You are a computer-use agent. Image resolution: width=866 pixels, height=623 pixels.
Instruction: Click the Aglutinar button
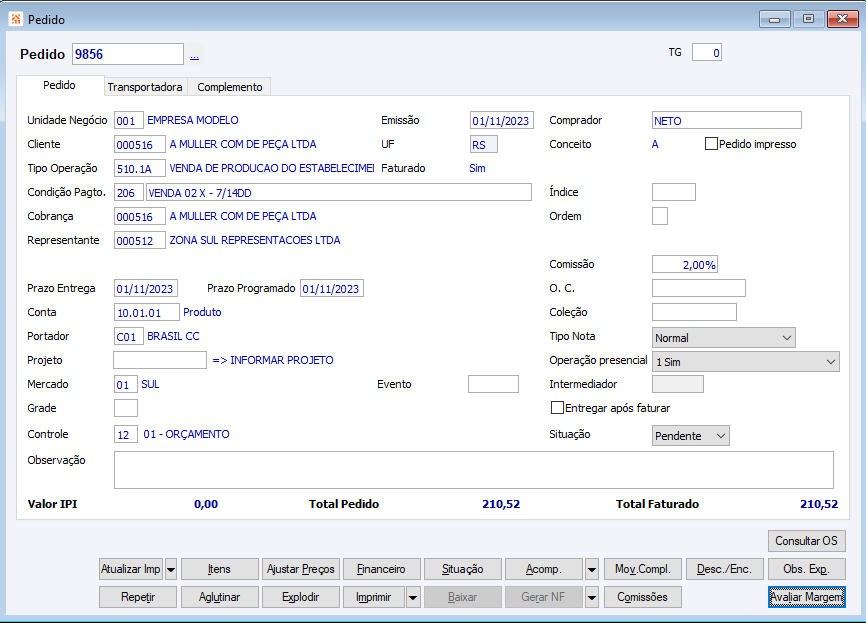(x=219, y=597)
